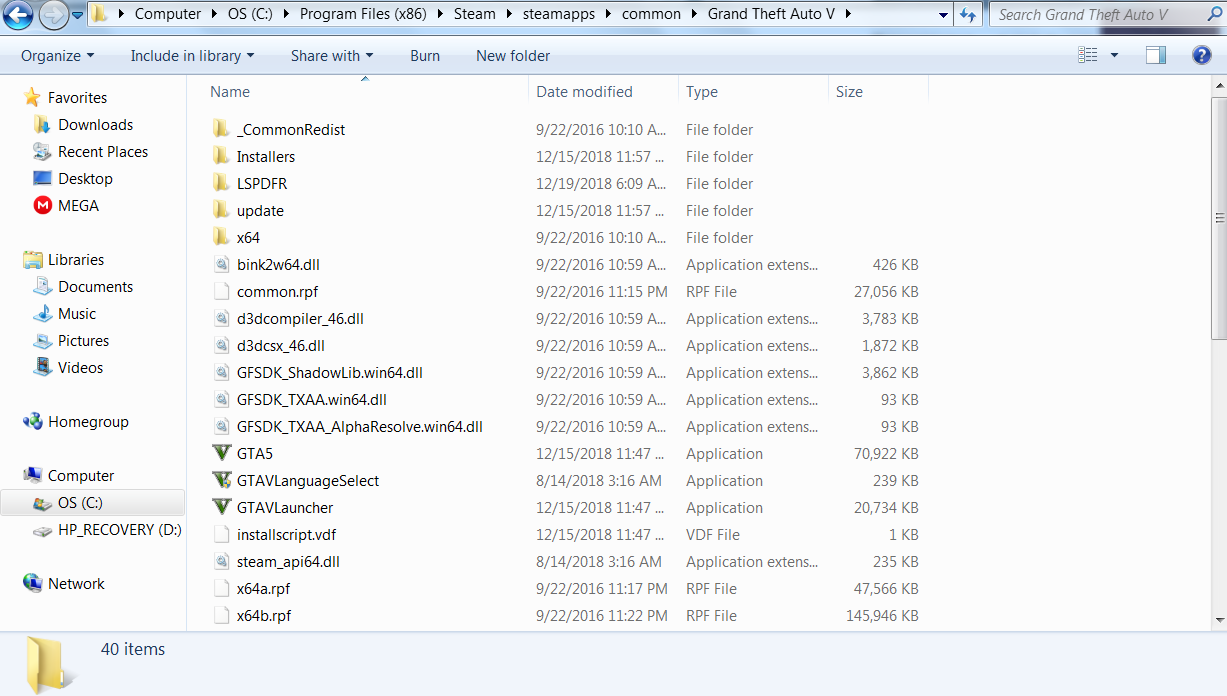Click the x64 folder icon
Image resolution: width=1227 pixels, height=696 pixels.
[222, 237]
